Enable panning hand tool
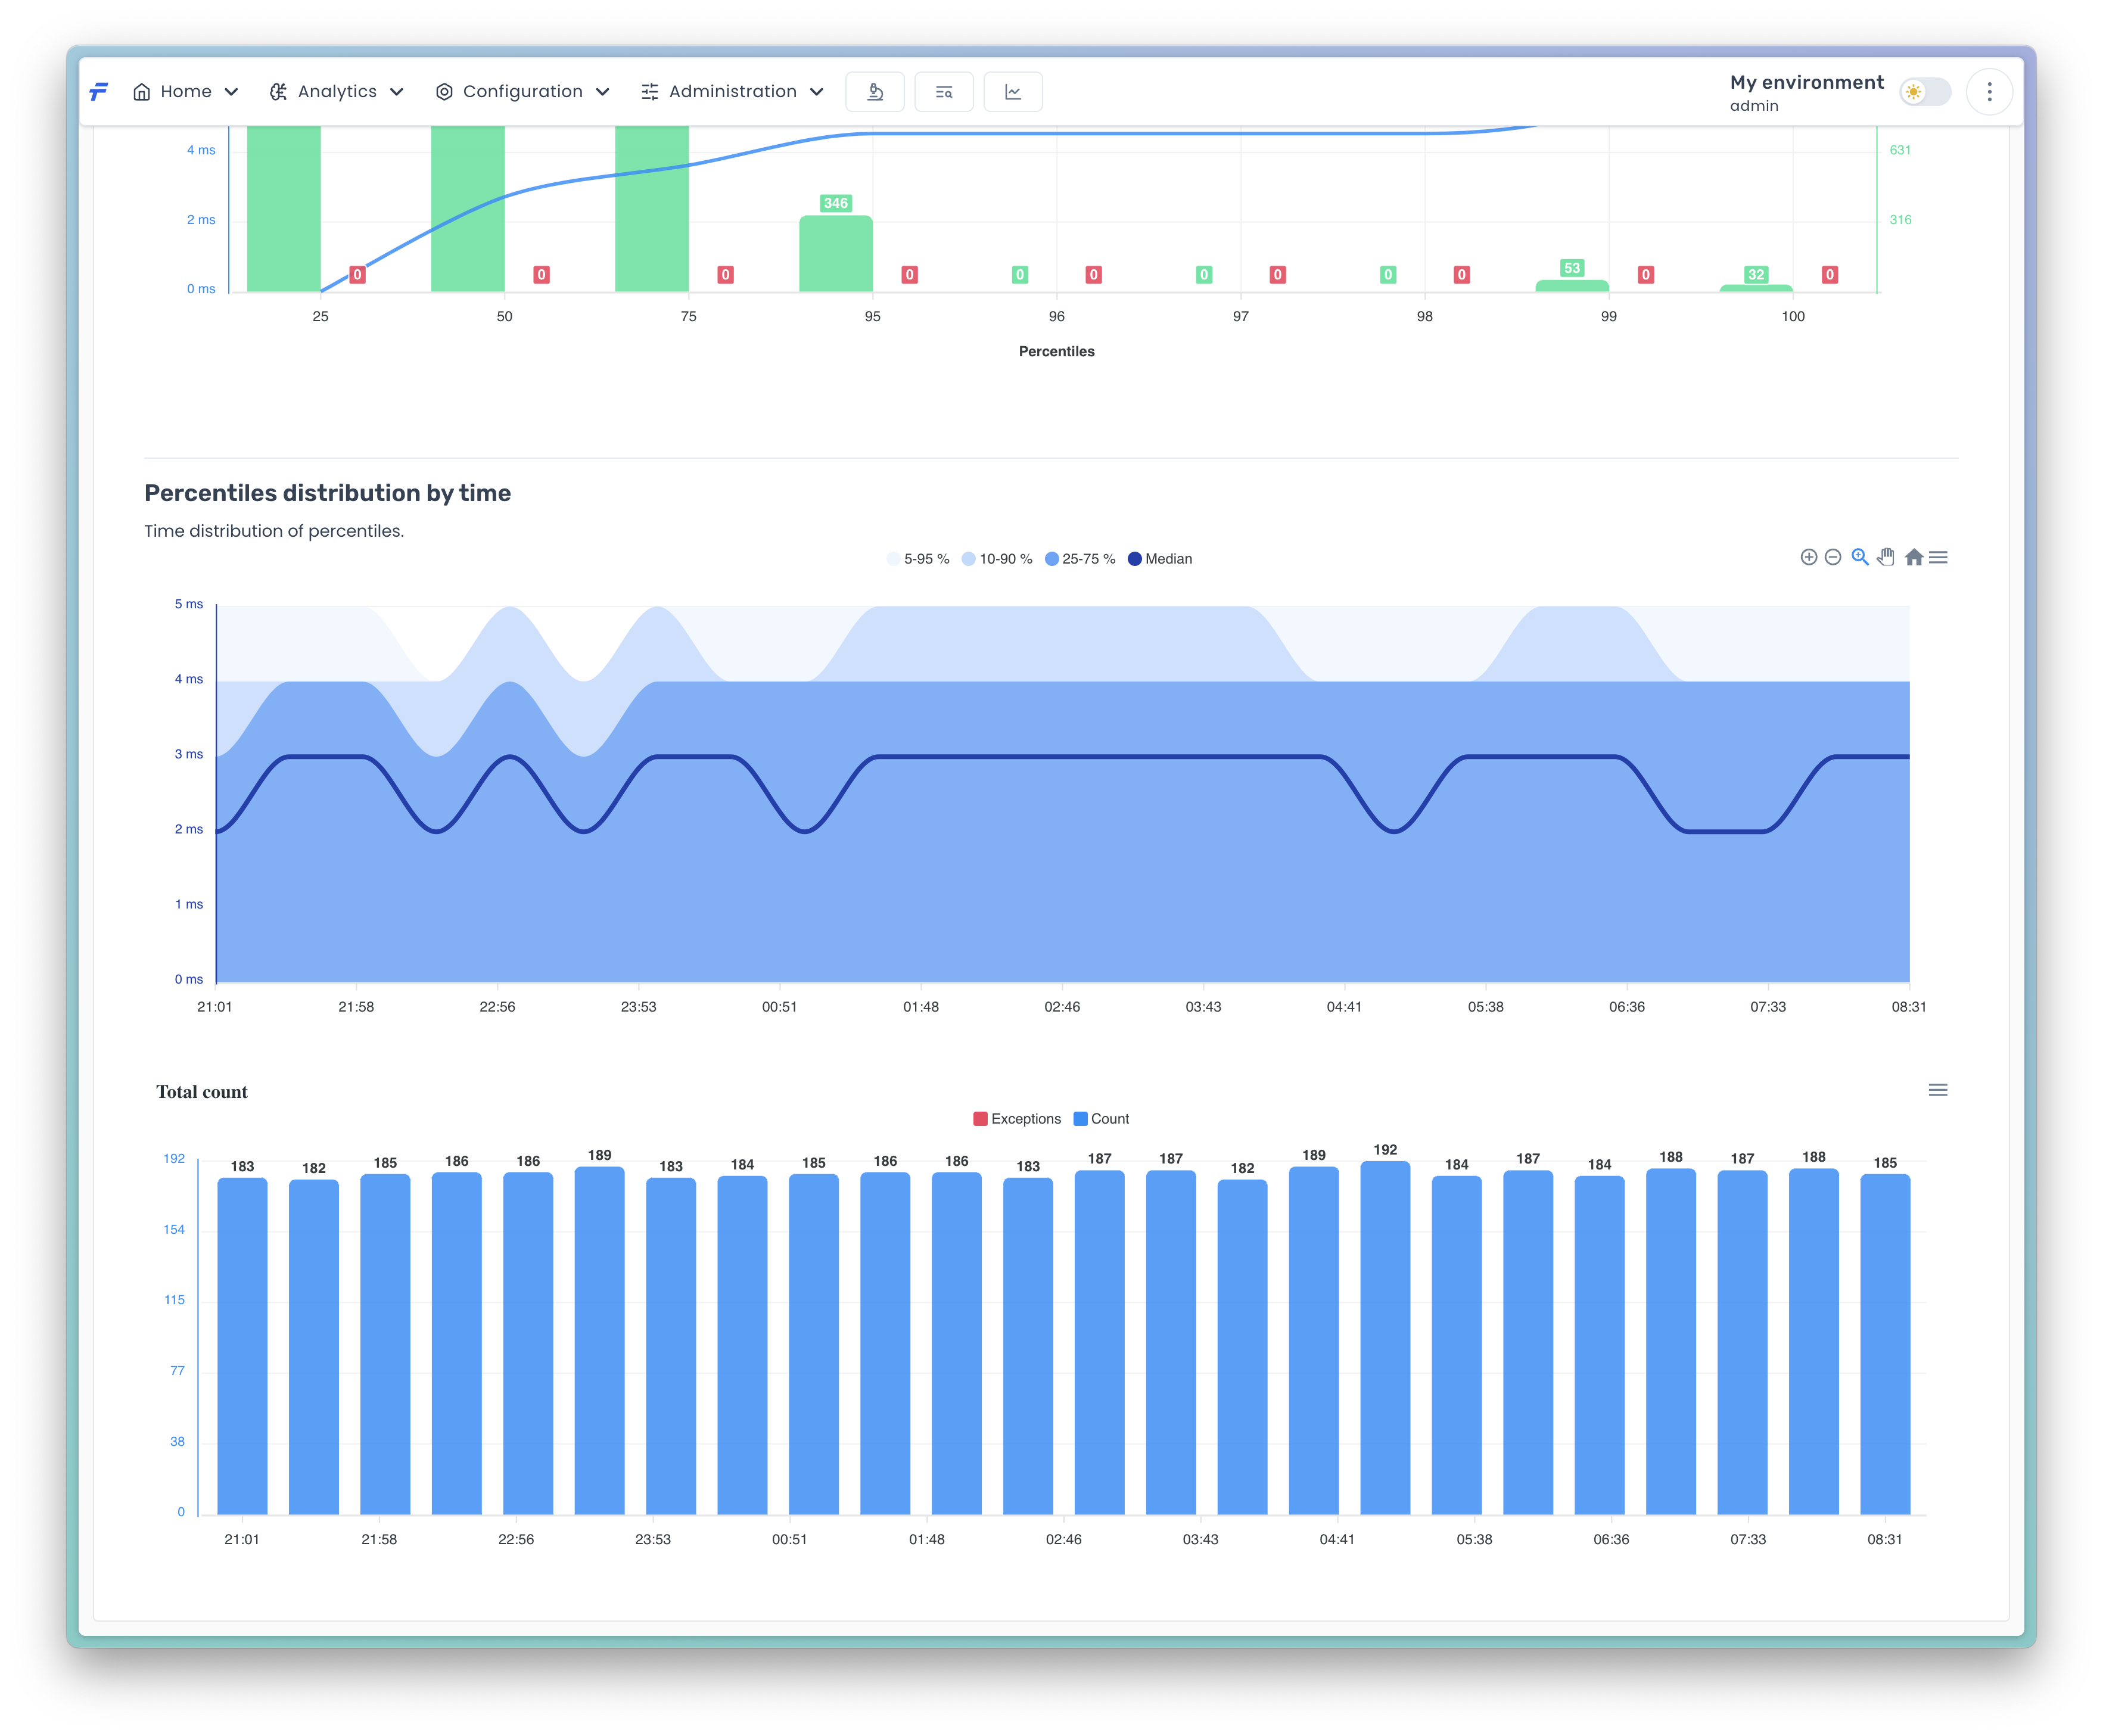 tap(1886, 557)
